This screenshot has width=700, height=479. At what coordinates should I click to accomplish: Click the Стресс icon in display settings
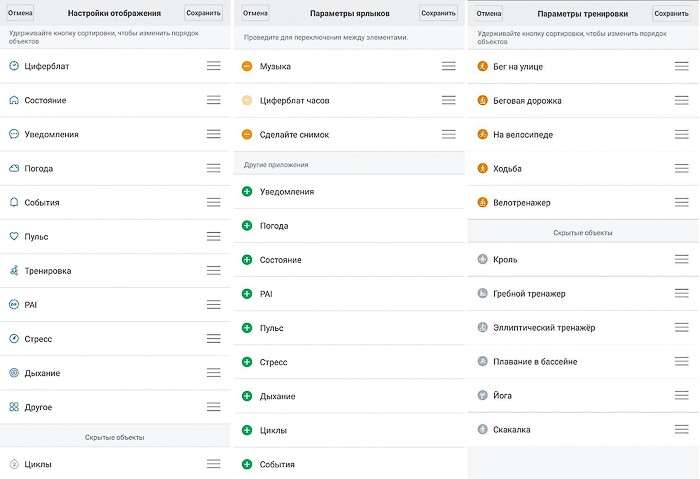14,339
